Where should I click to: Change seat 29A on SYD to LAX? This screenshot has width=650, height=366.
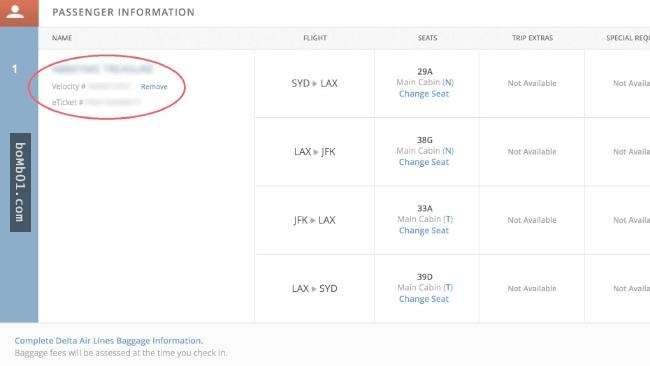pos(424,94)
